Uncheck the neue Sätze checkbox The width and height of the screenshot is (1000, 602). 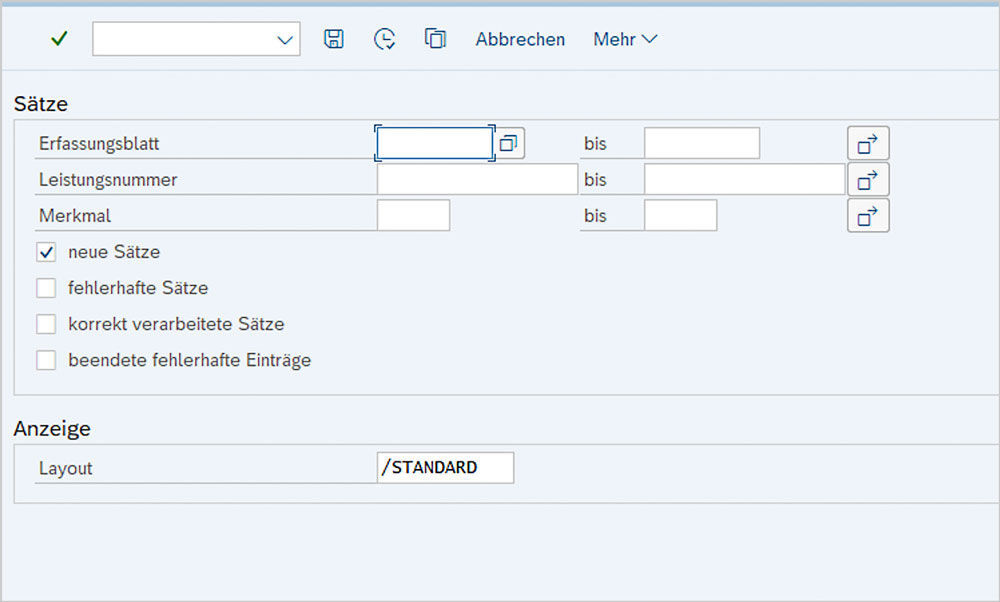(46, 252)
